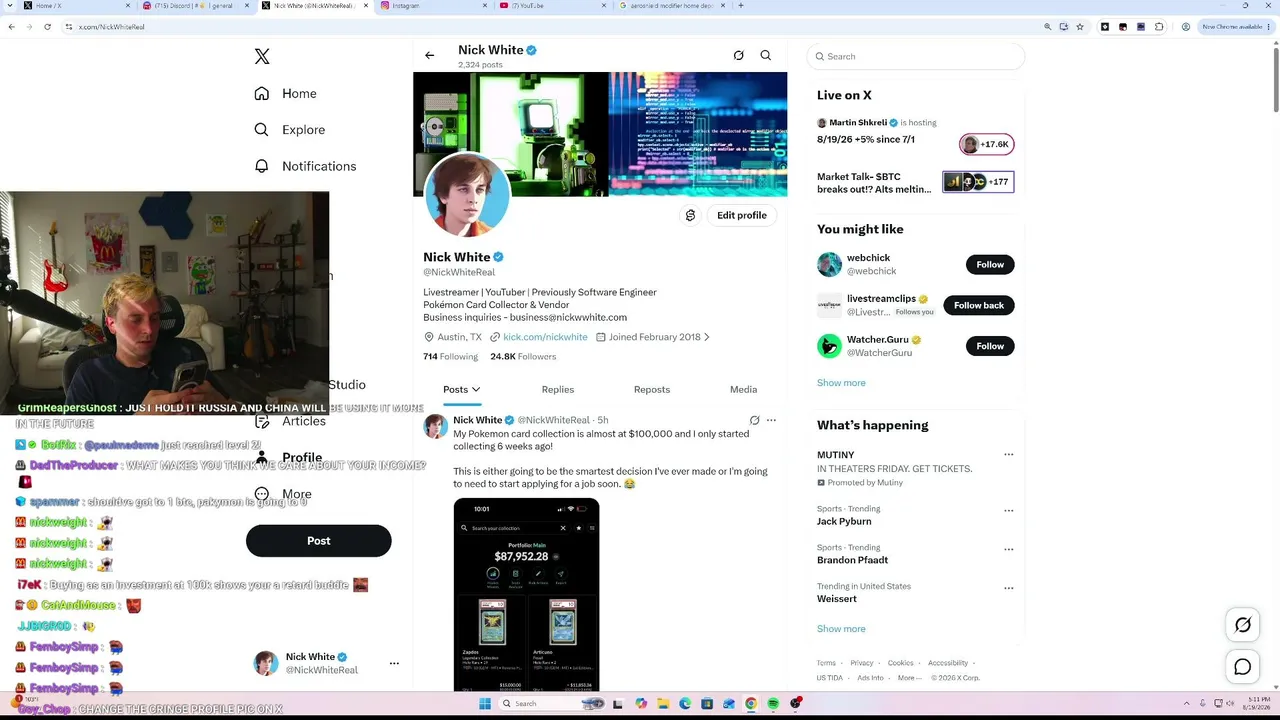Switch to the Media tab
The height and width of the screenshot is (720, 1280).
point(743,390)
